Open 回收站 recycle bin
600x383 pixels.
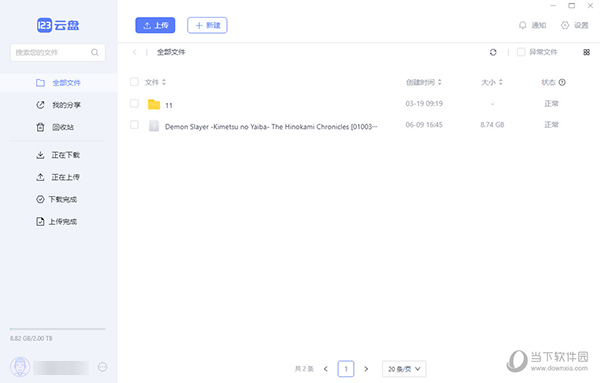[x=55, y=127]
